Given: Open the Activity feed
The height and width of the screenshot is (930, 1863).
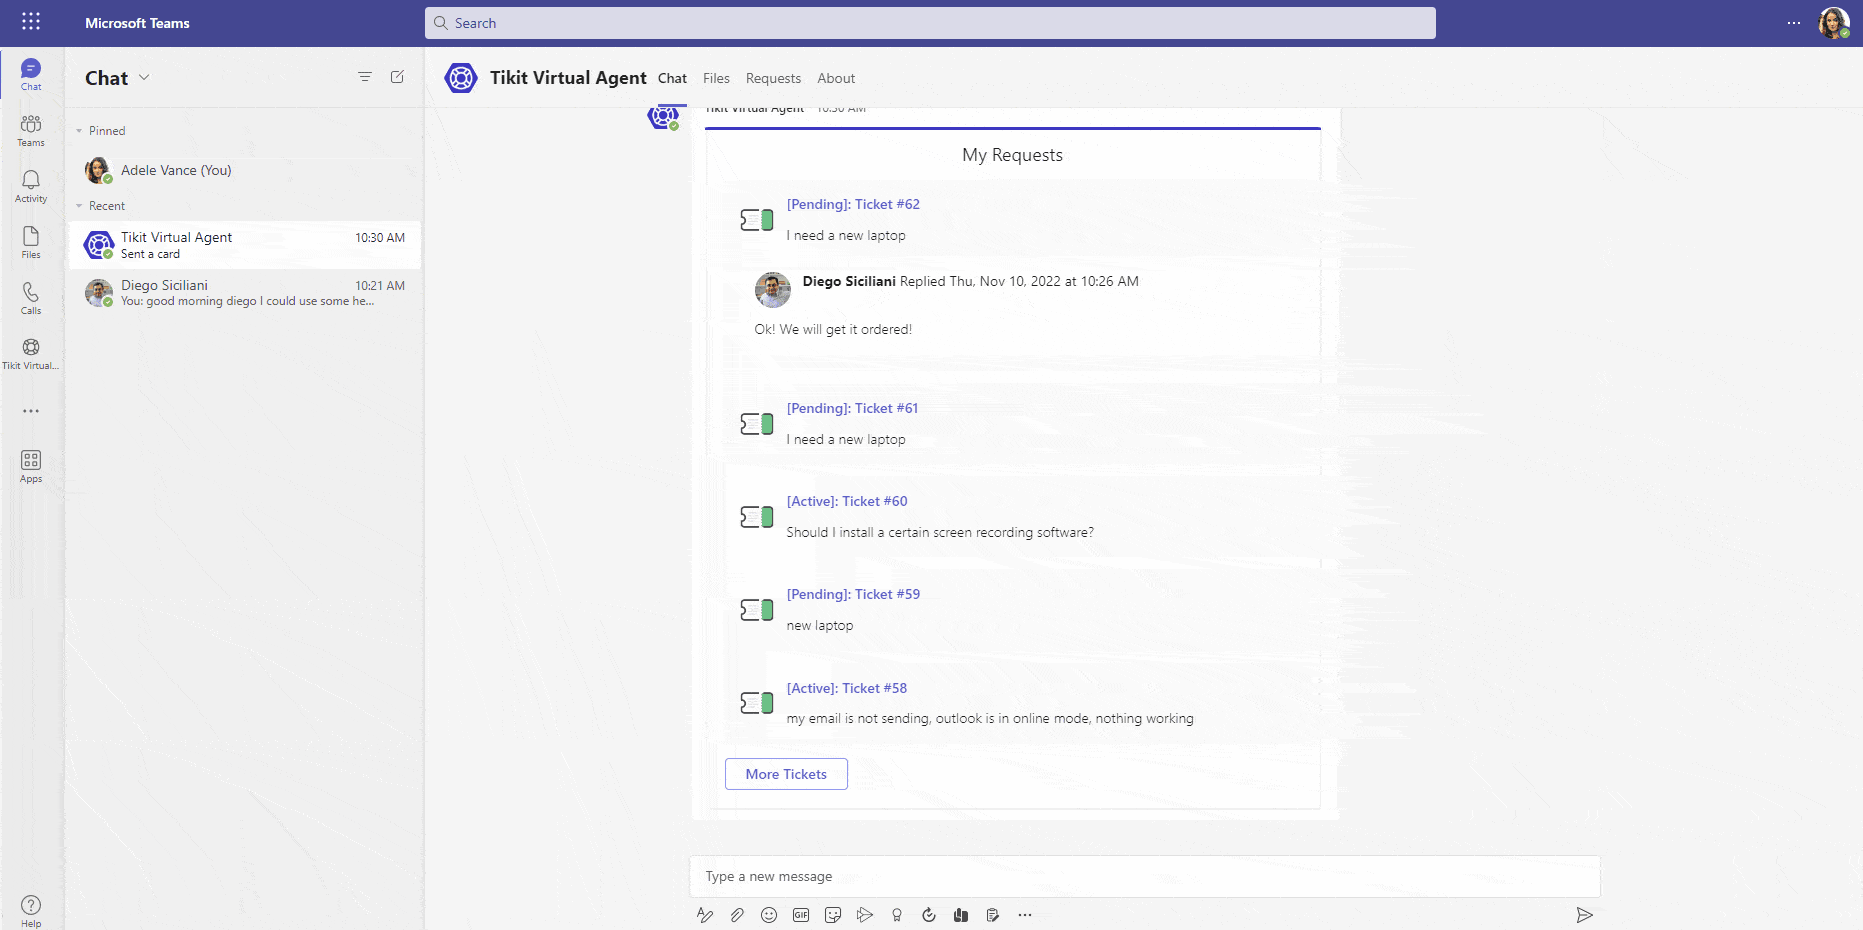Looking at the screenshot, I should pyautogui.click(x=31, y=186).
